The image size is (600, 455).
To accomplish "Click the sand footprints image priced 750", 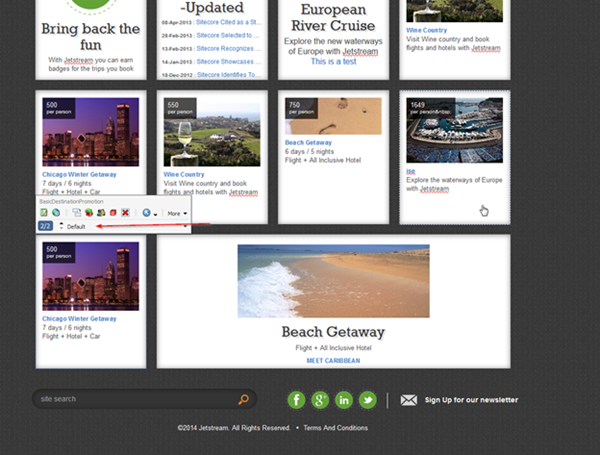I will [x=333, y=116].
